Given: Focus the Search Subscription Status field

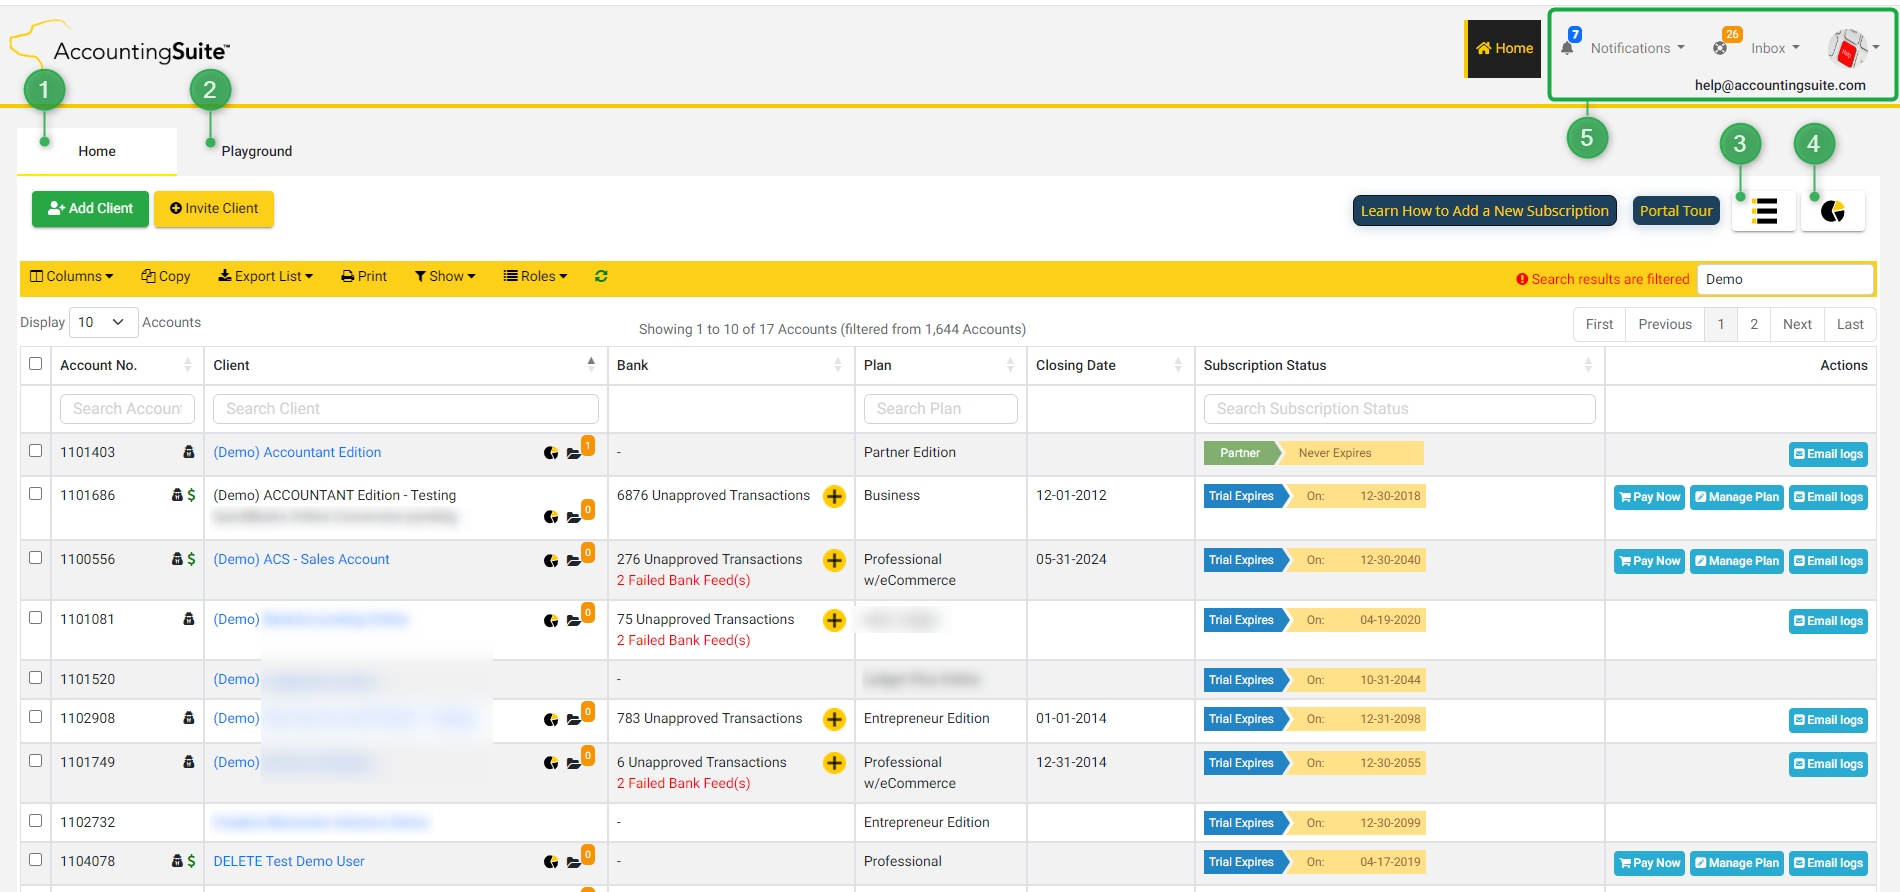Looking at the screenshot, I should [x=1400, y=408].
